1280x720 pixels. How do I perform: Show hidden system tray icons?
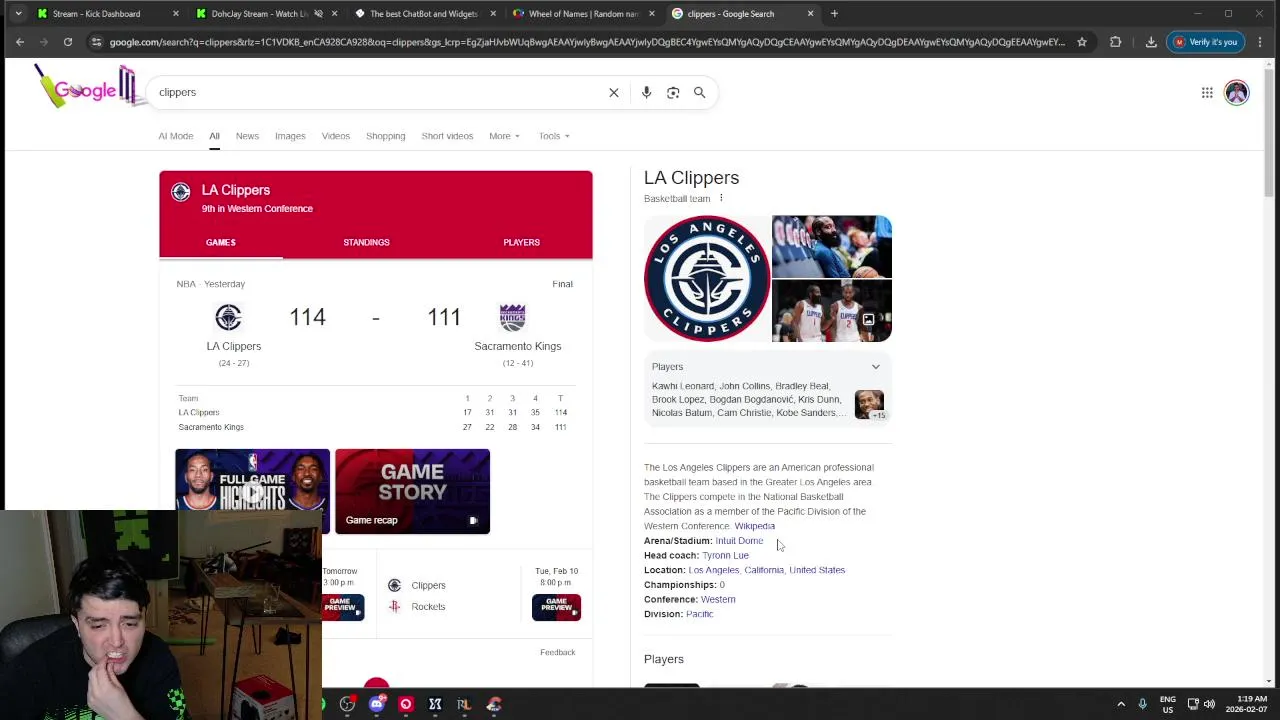[1121, 704]
